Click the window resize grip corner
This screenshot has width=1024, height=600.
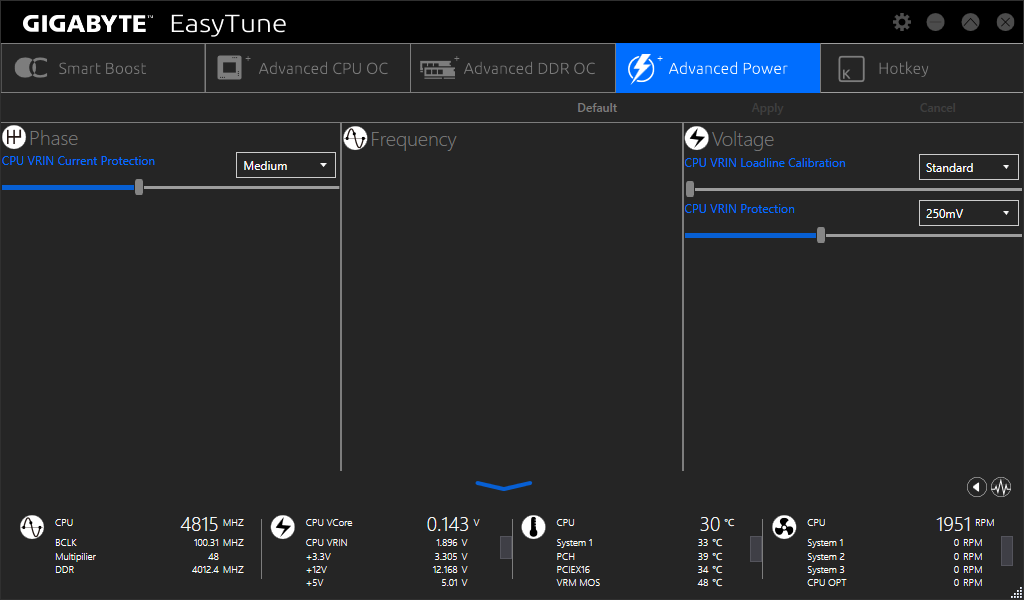coord(1016,593)
